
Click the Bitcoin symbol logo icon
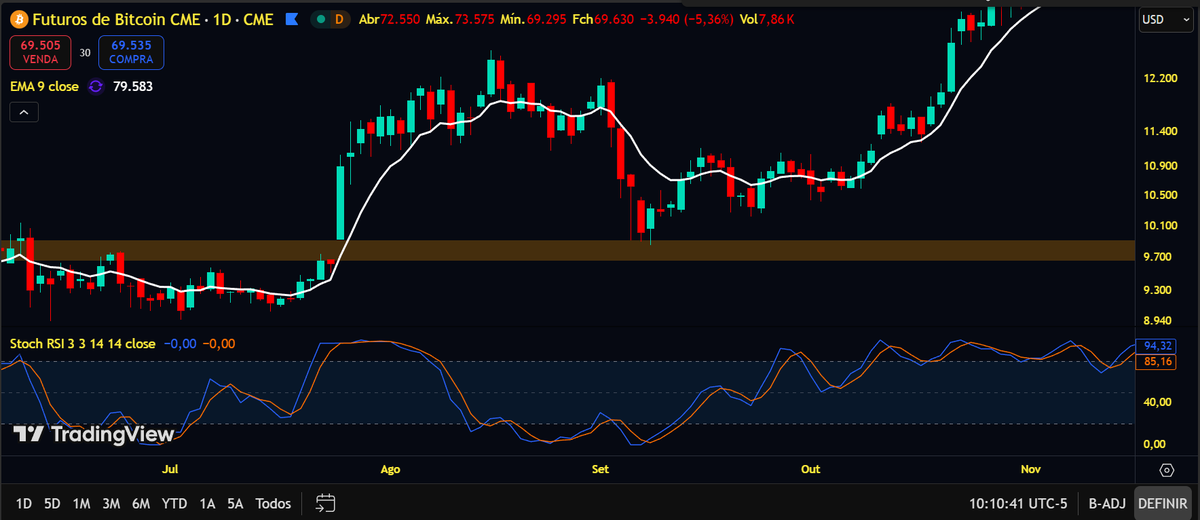pyautogui.click(x=20, y=19)
